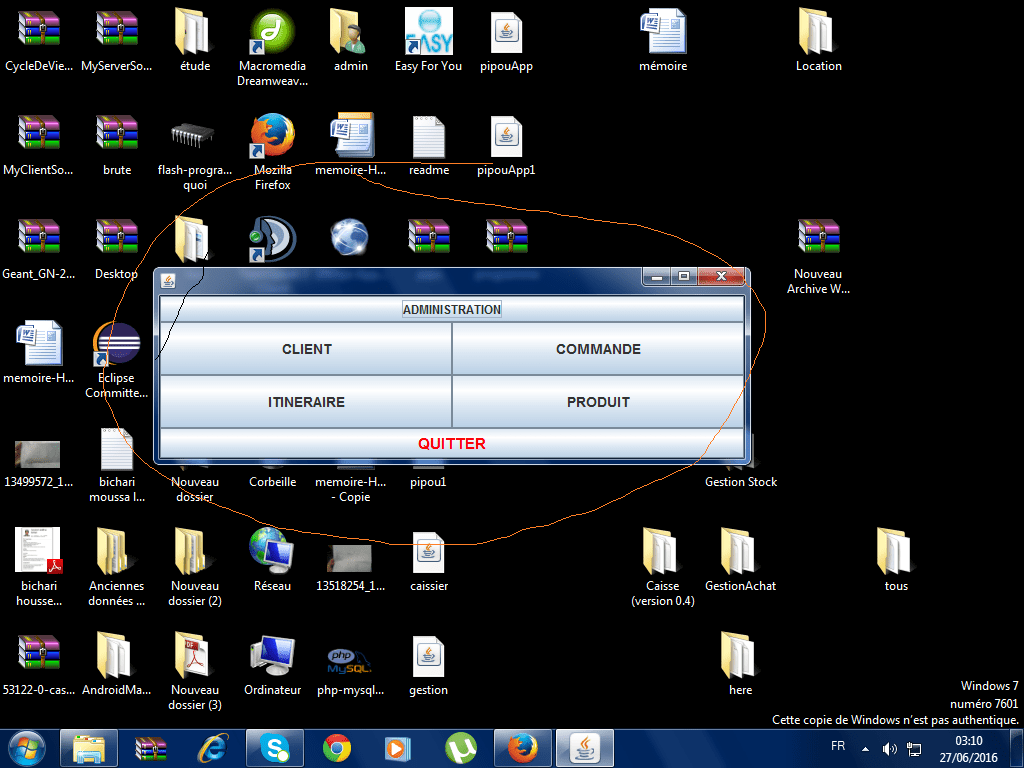Open the clock showing 03:10
The image size is (1024, 768).
click(968, 749)
